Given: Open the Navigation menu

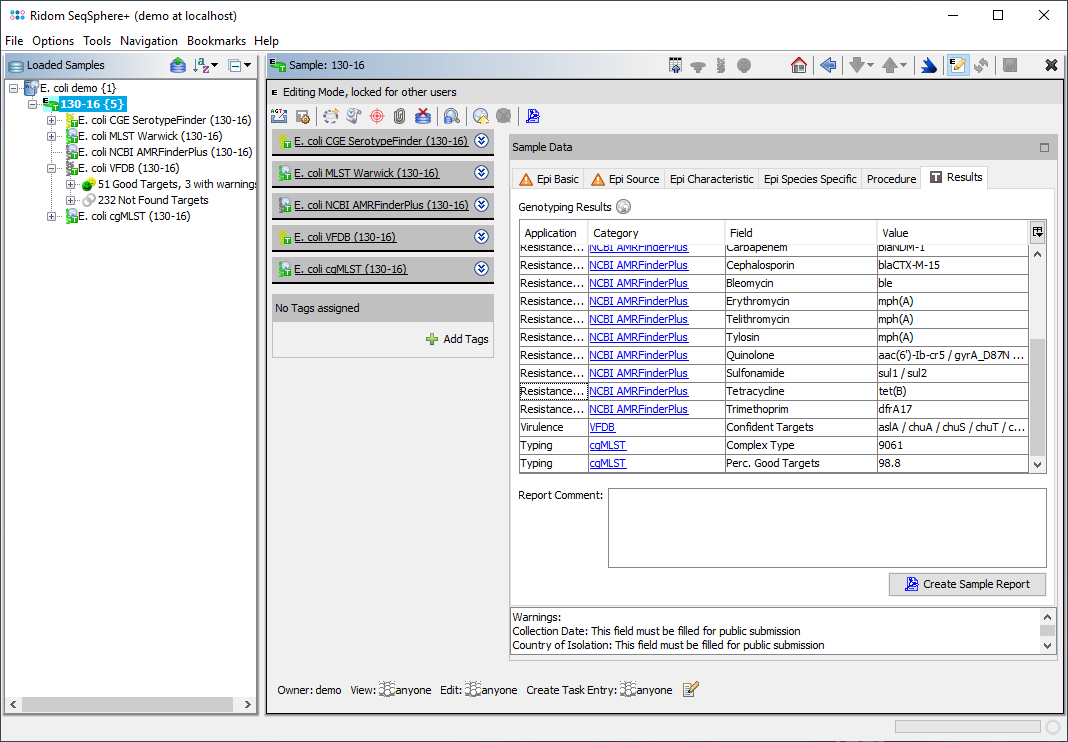Looking at the screenshot, I should (x=148, y=41).
